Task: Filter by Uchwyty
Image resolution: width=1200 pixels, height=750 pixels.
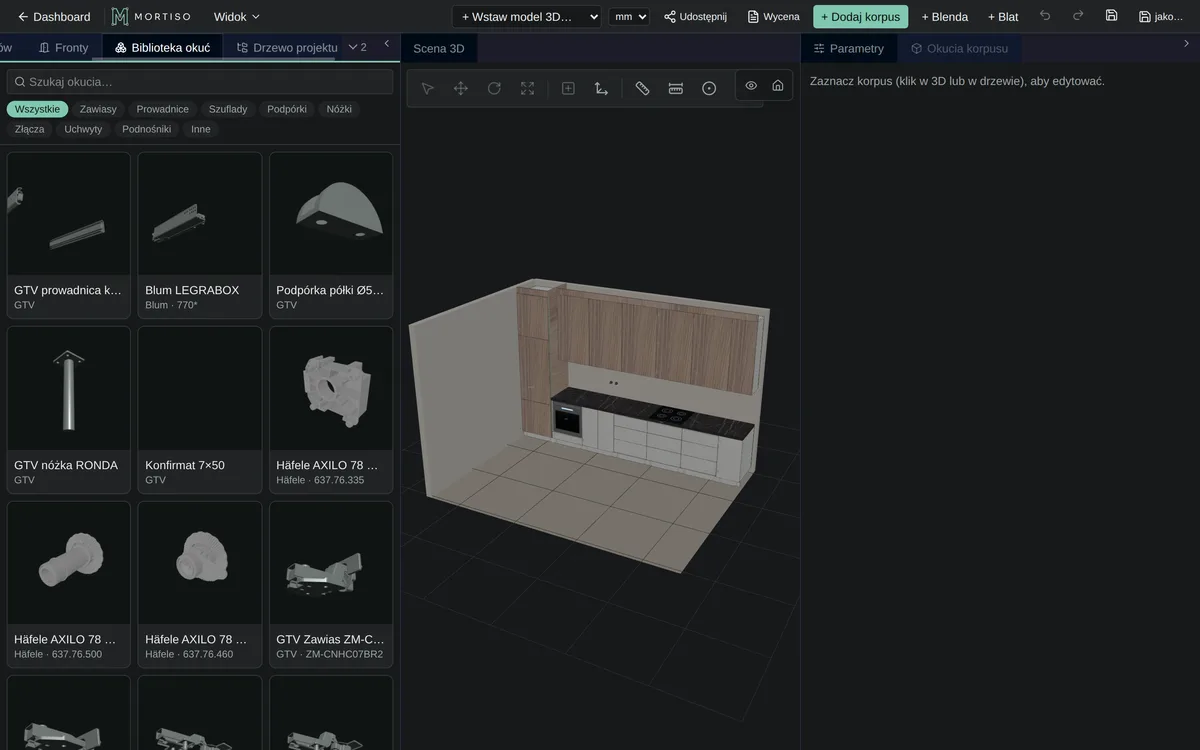Action: pos(83,129)
